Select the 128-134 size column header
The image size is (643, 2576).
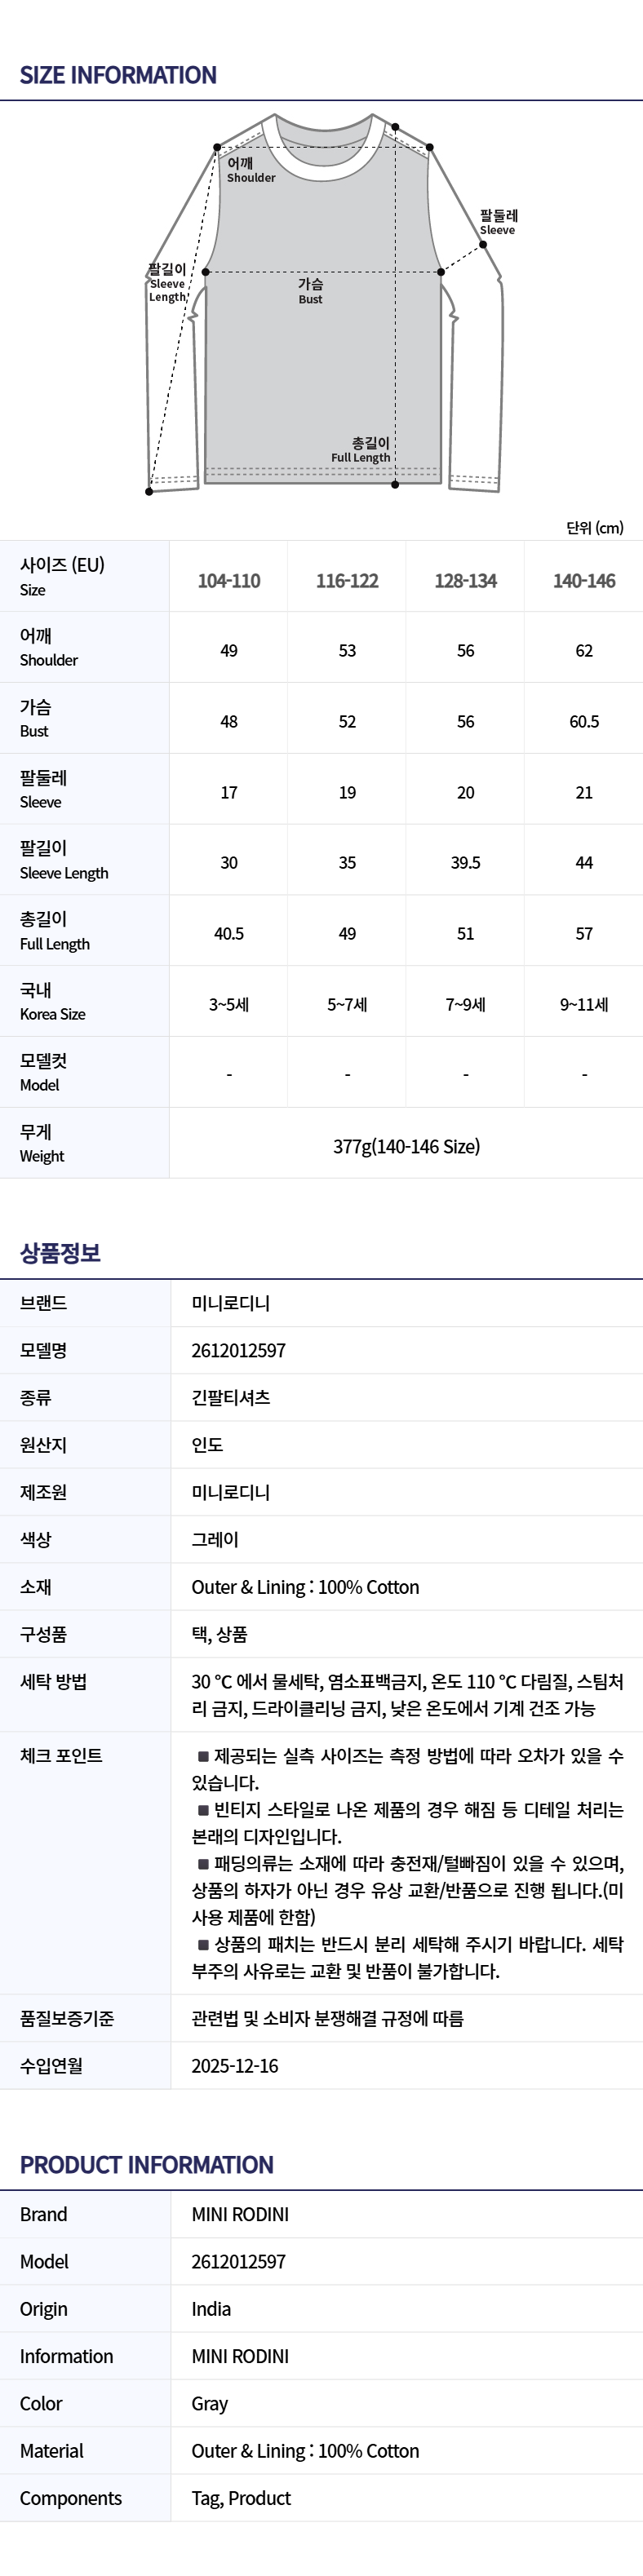(x=466, y=581)
